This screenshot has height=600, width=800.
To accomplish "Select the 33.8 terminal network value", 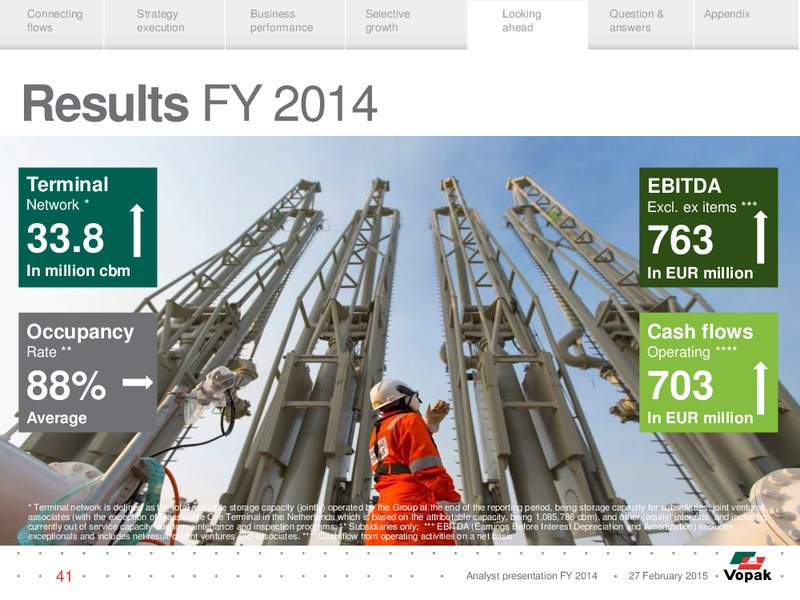I will coord(65,238).
